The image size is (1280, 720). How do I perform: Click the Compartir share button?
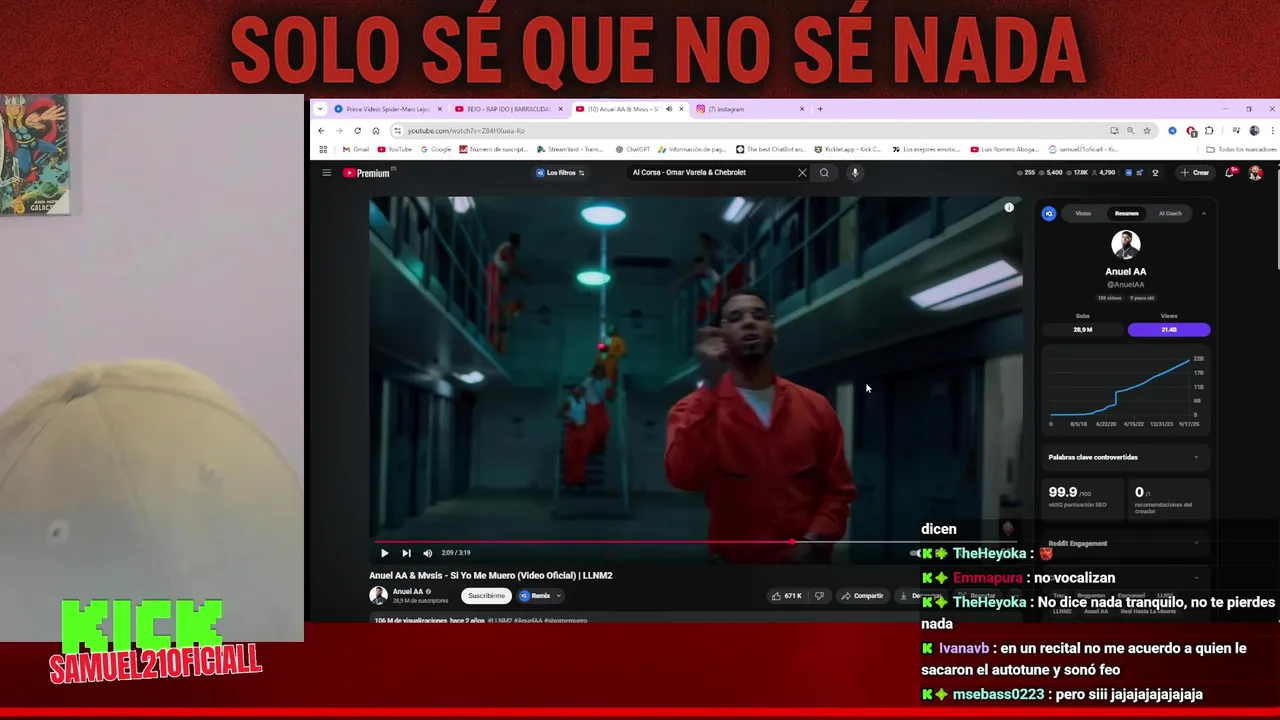pos(862,596)
